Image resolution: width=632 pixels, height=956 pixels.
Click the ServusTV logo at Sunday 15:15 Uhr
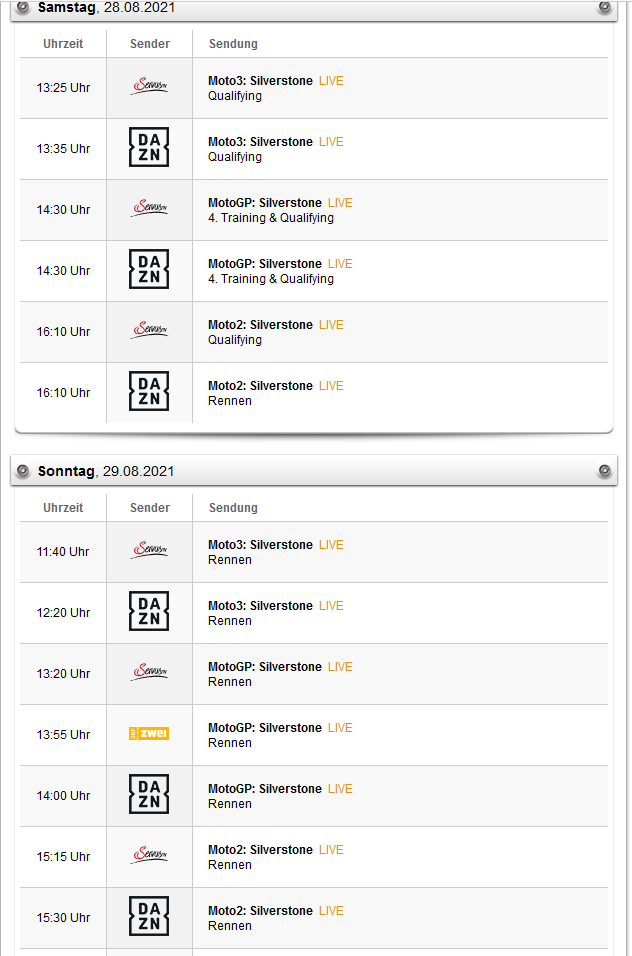(149, 856)
